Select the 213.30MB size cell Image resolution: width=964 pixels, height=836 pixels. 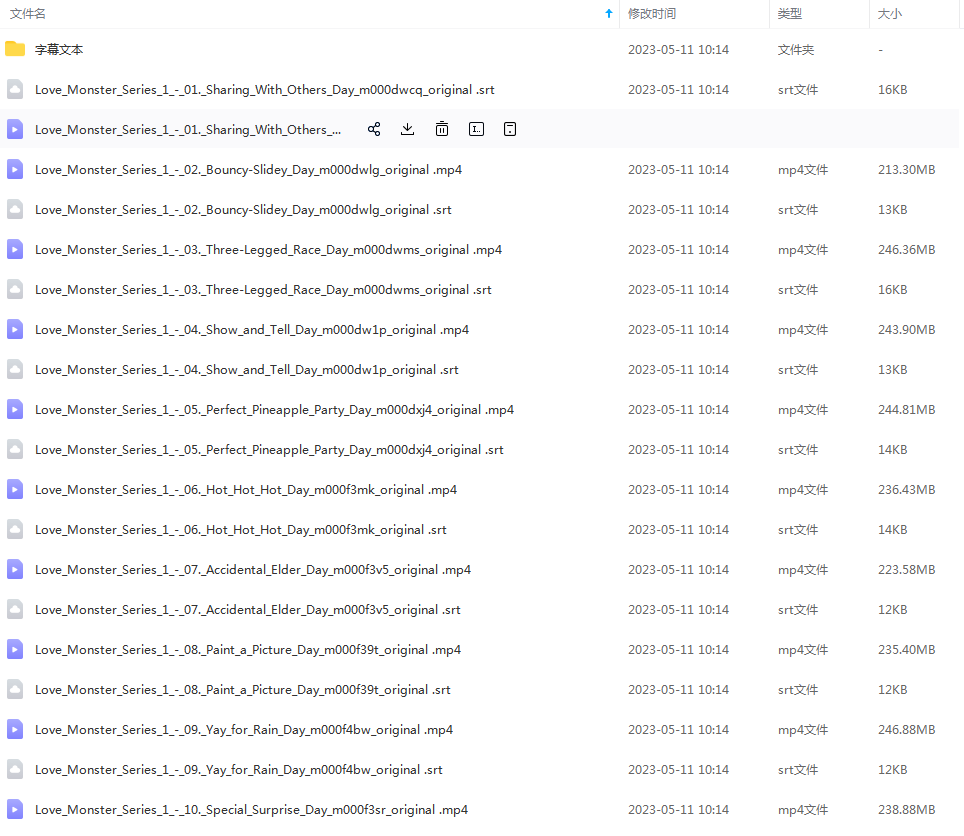[907, 170]
